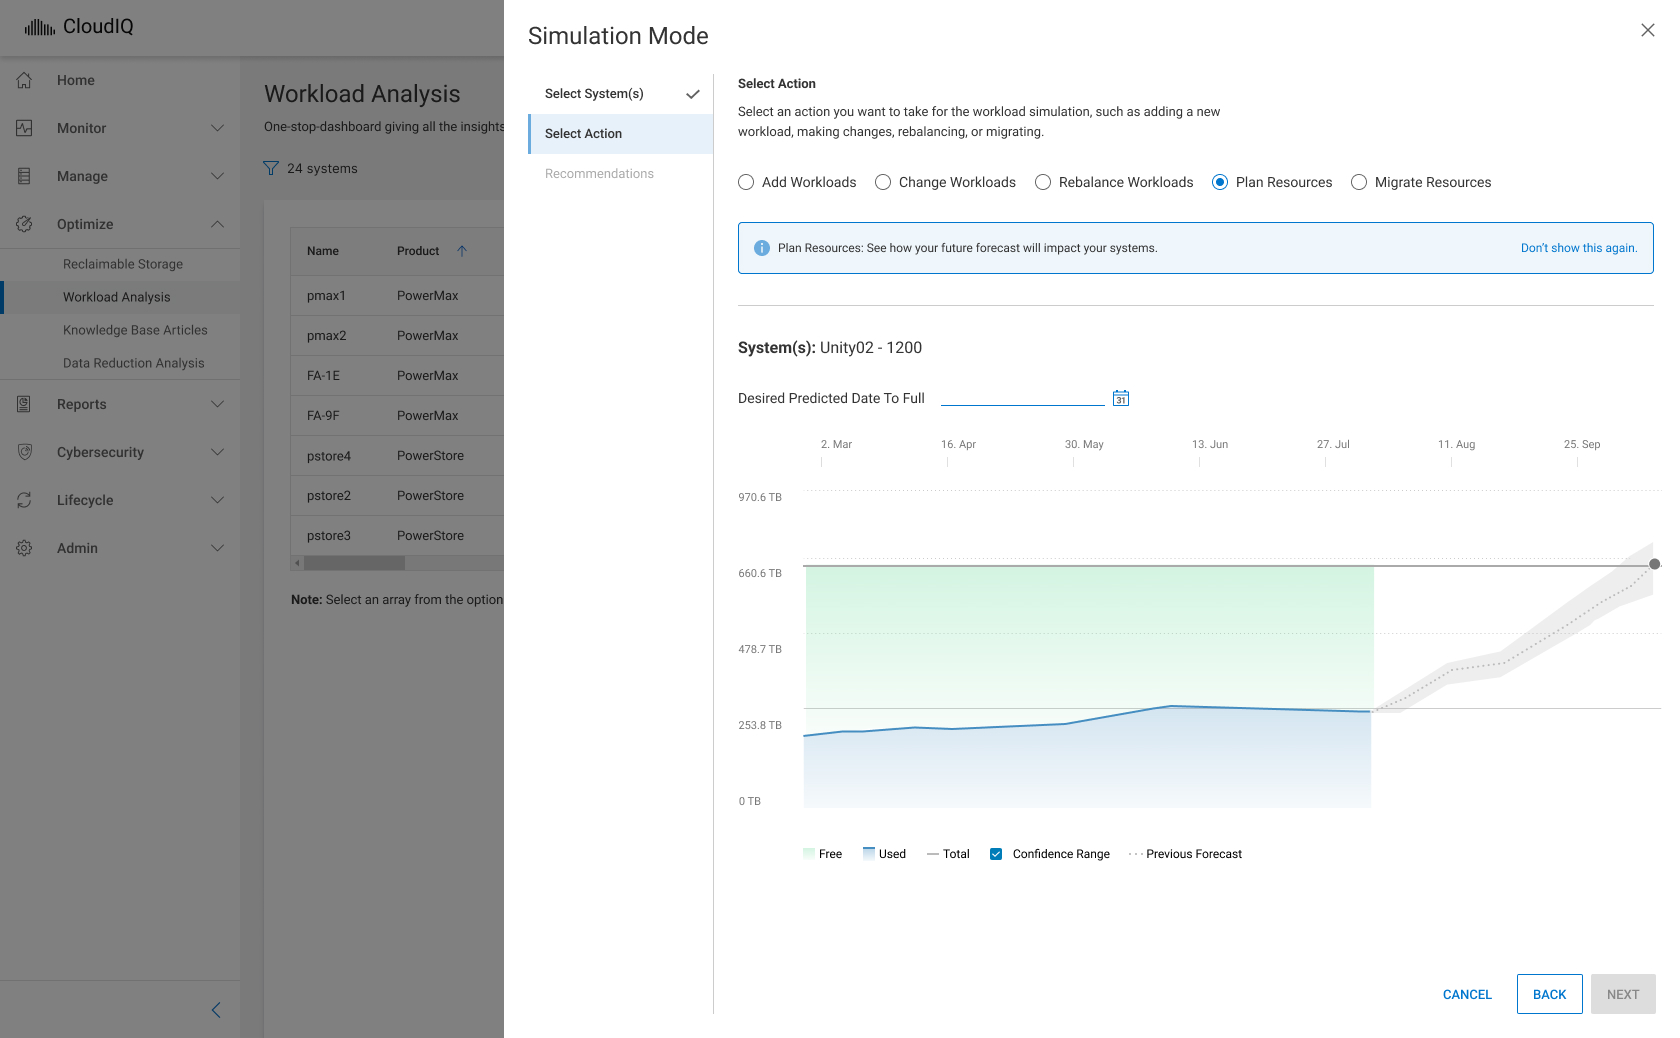Image resolution: width=1680 pixels, height=1038 pixels.
Task: Click the Home sidebar icon
Action: 25,80
